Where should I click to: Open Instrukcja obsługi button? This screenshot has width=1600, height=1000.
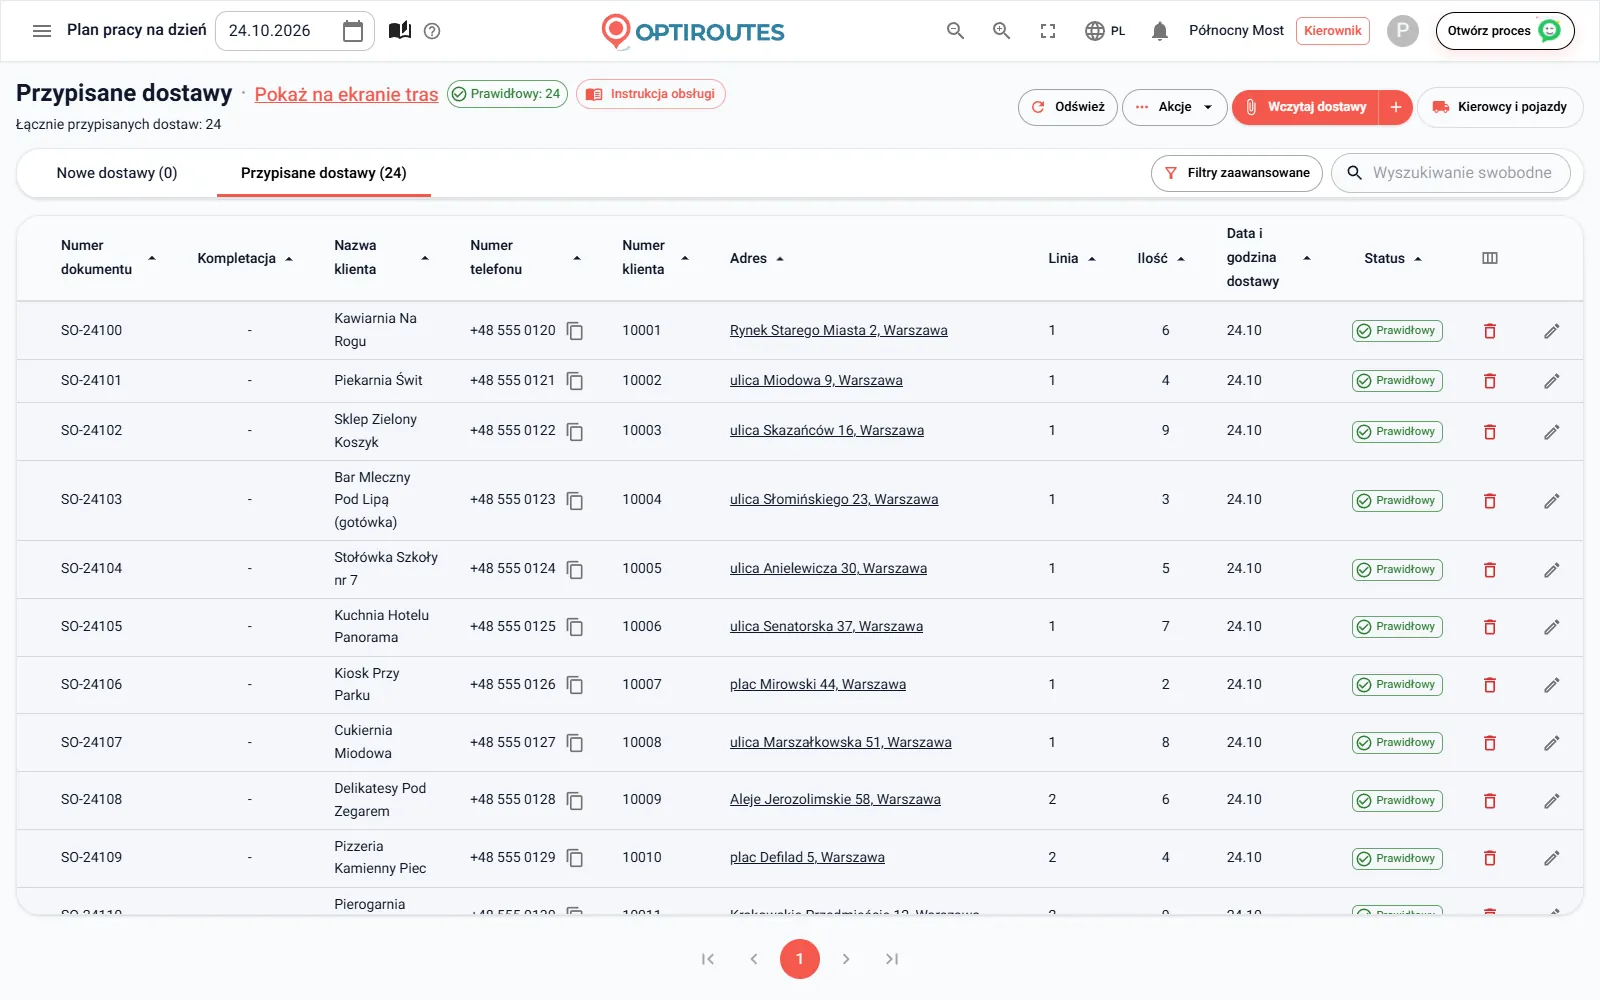click(x=651, y=94)
